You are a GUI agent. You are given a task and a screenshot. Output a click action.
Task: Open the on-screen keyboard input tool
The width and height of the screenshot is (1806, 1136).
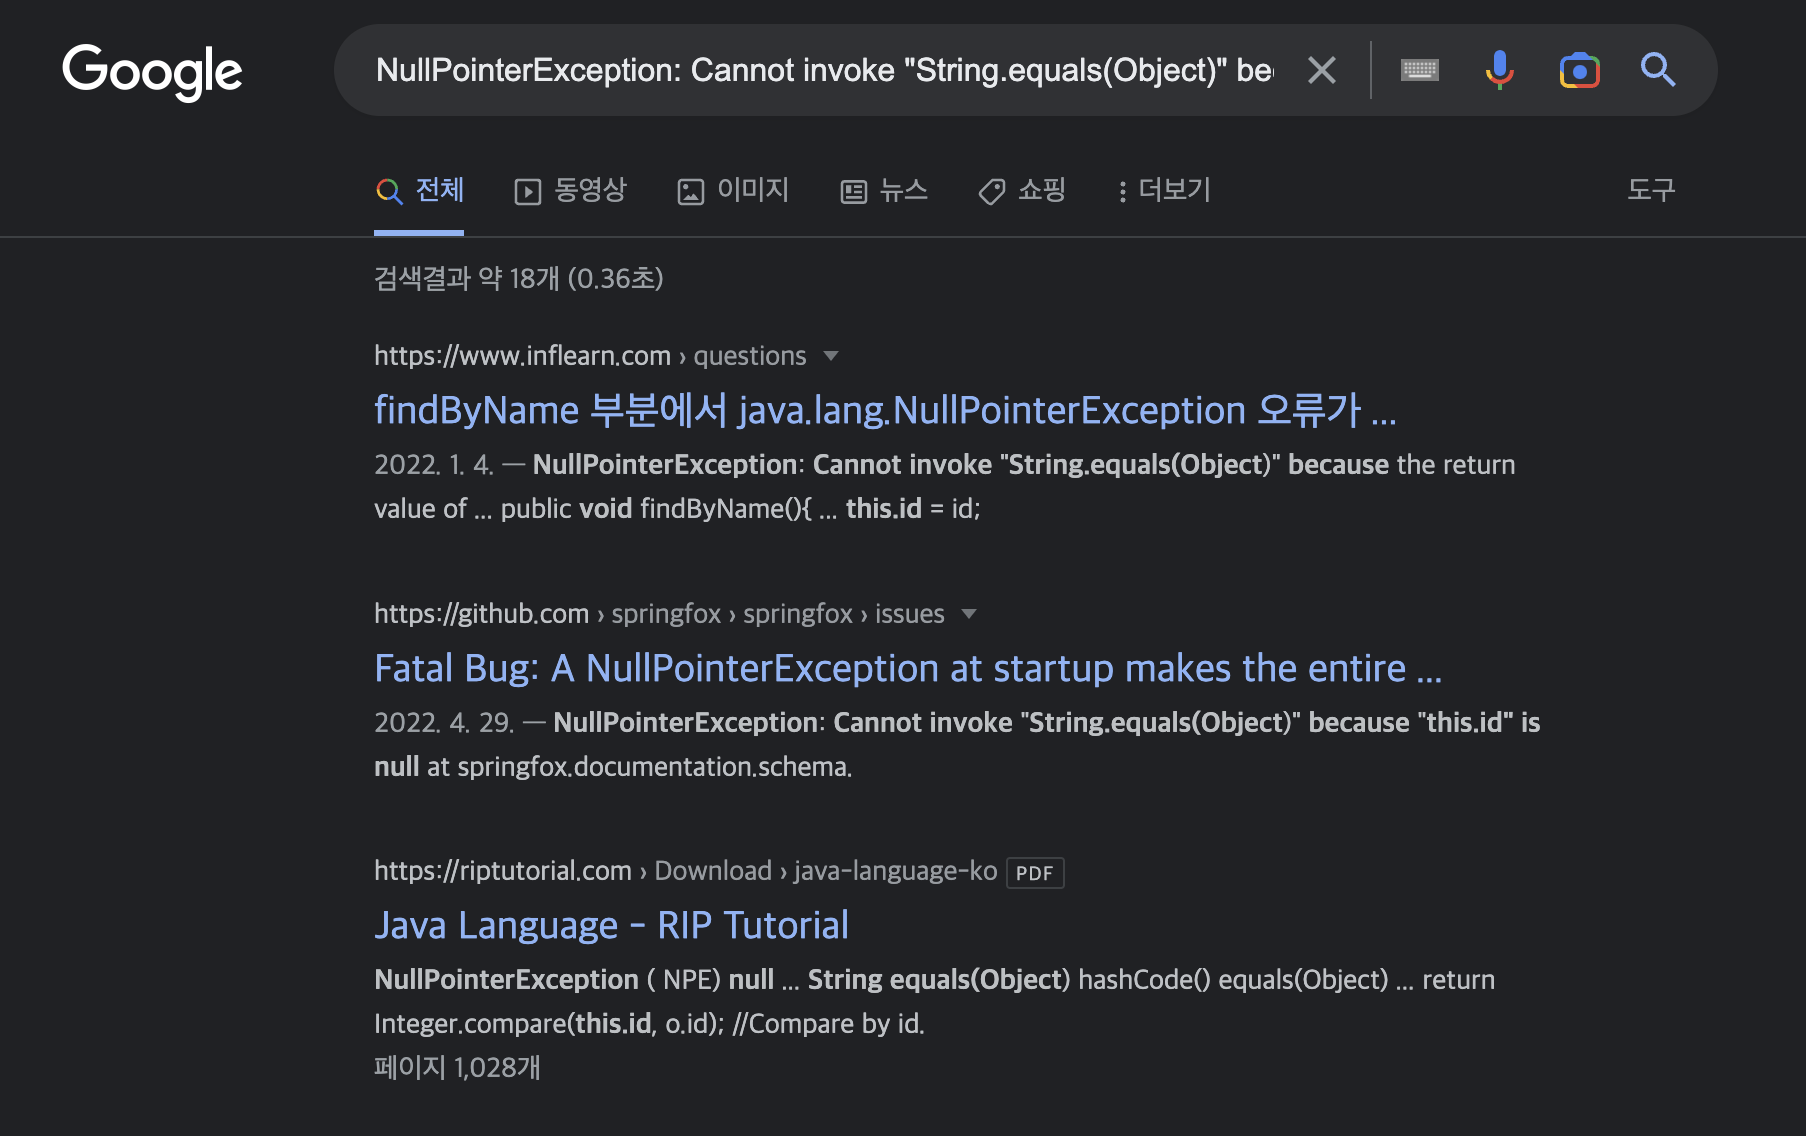click(1420, 70)
